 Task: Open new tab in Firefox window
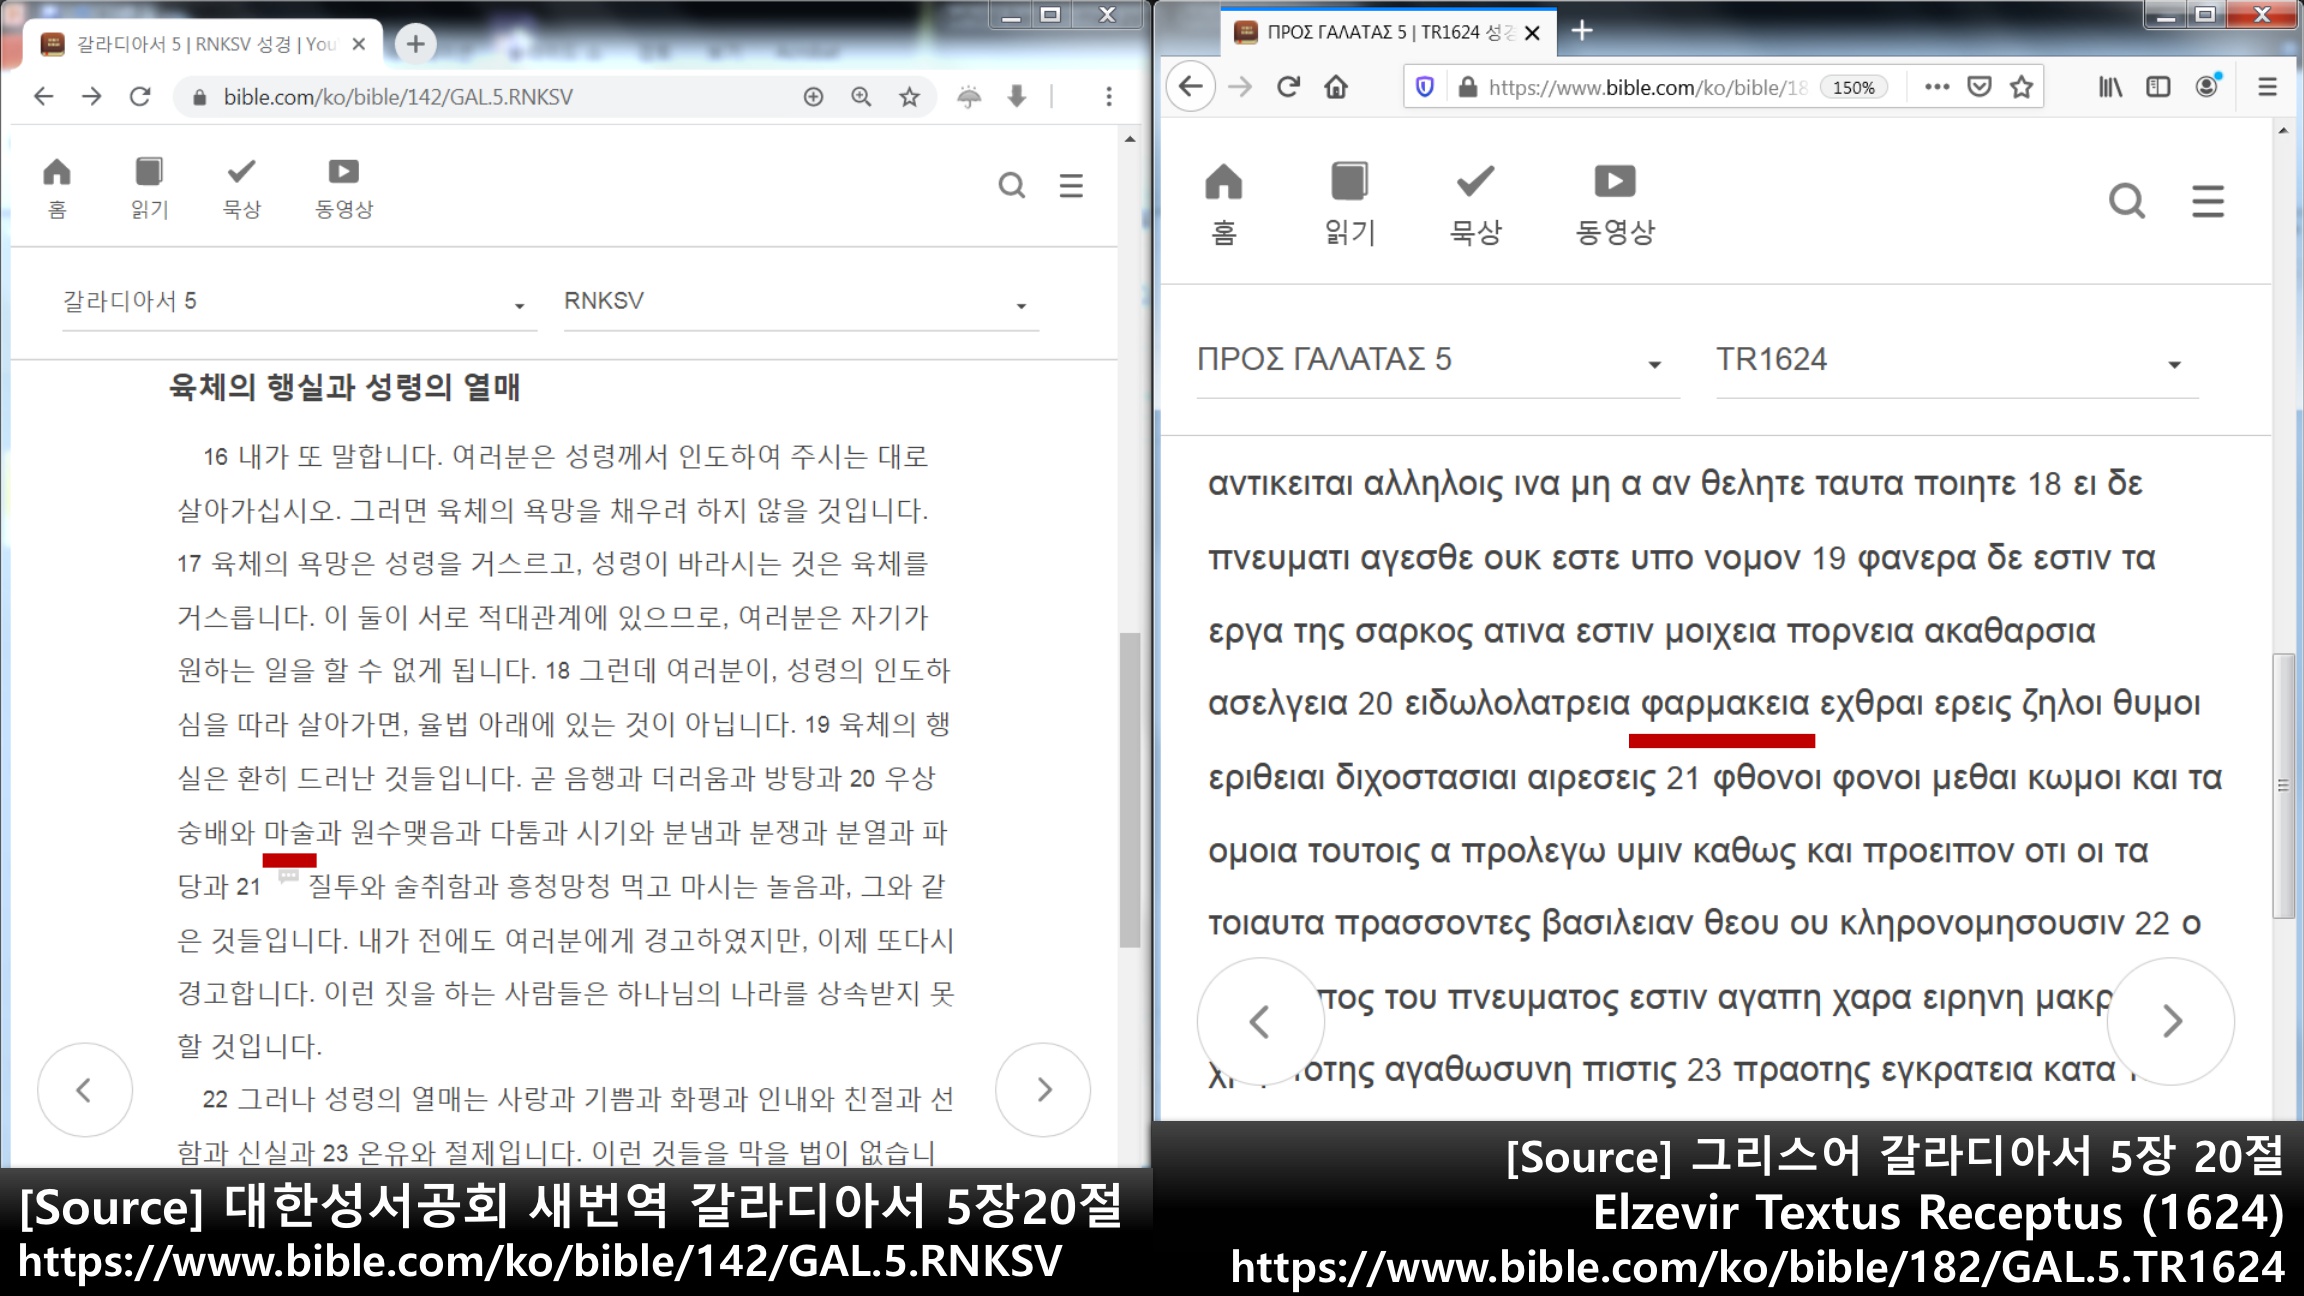[1582, 31]
